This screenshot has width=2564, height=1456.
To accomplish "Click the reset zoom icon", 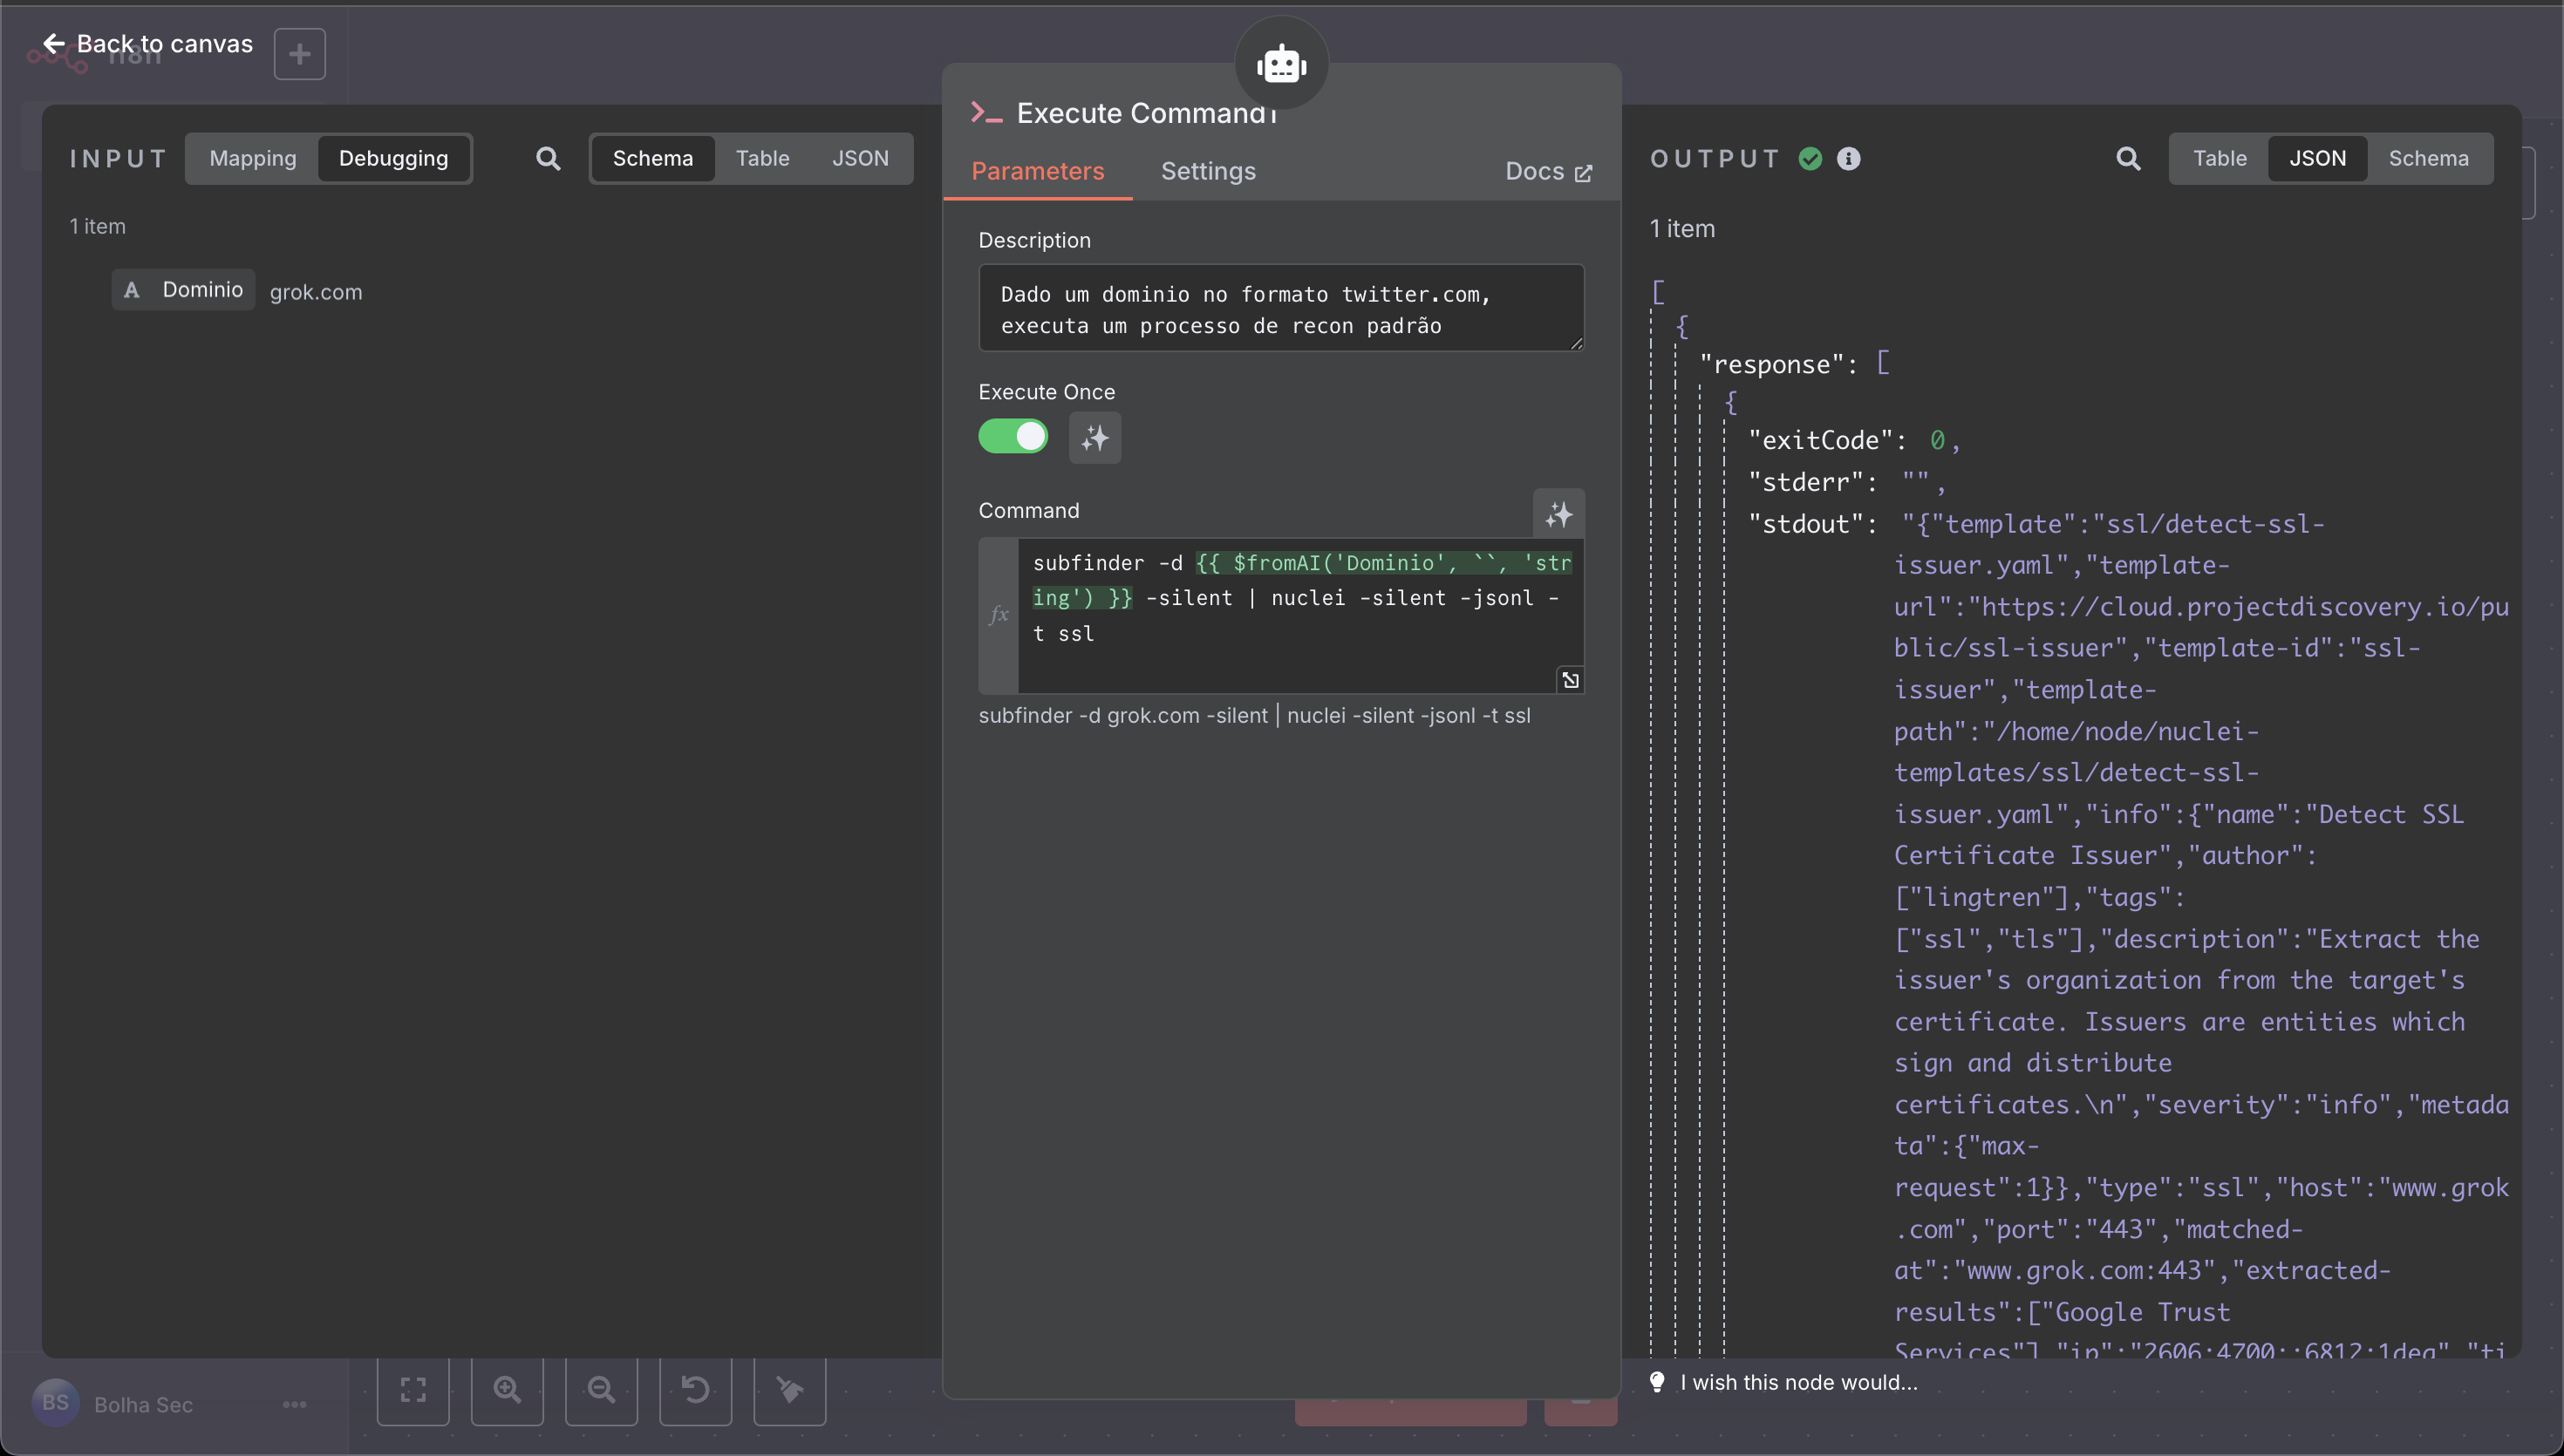I will pyautogui.click(x=695, y=1389).
